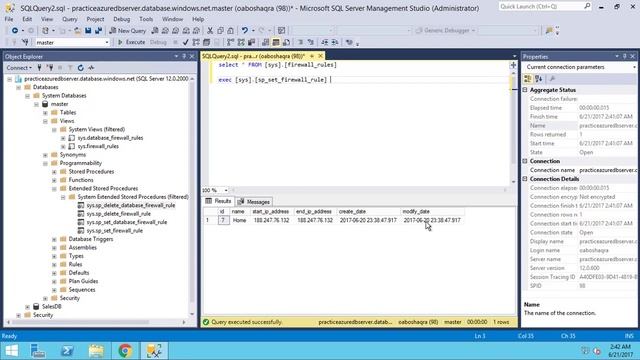Select Results to Text output mode
640x360 pixels.
(266, 42)
